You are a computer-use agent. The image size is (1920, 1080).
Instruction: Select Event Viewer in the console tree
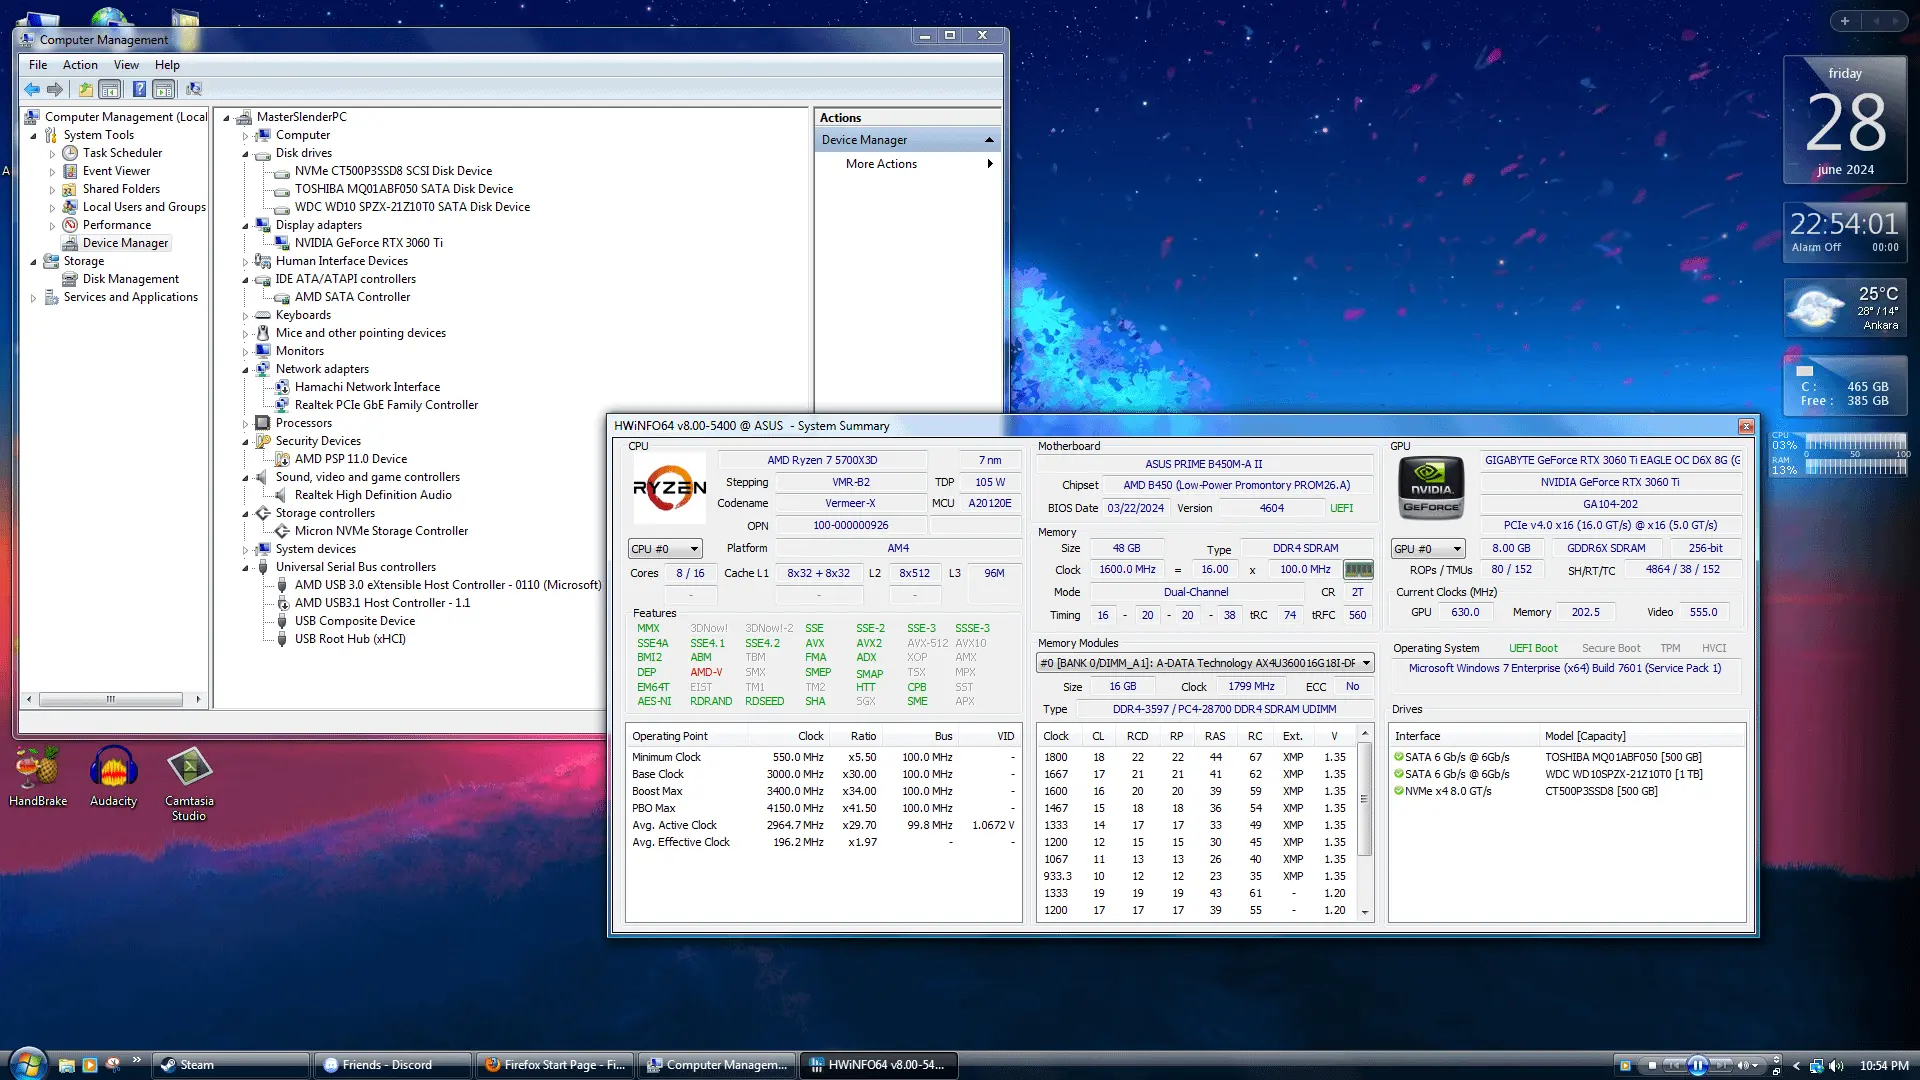[116, 171]
